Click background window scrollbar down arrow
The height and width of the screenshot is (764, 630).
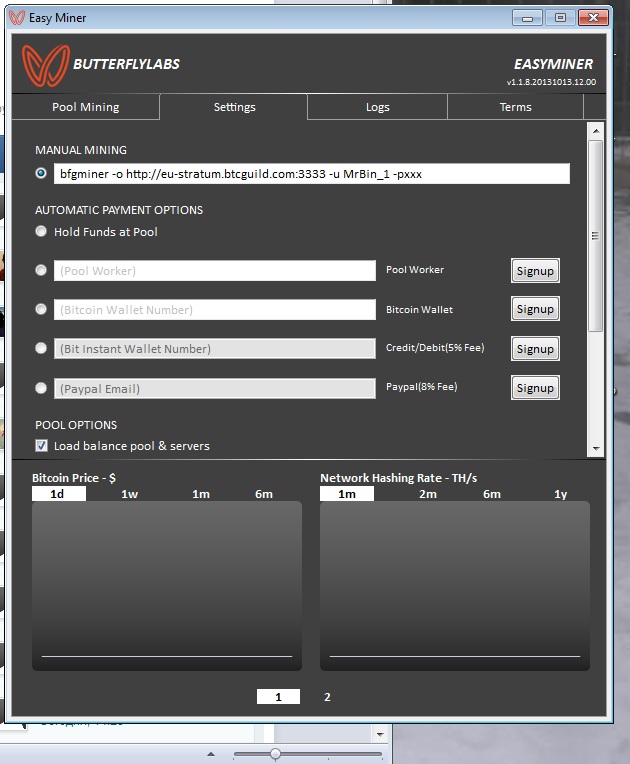(381, 734)
